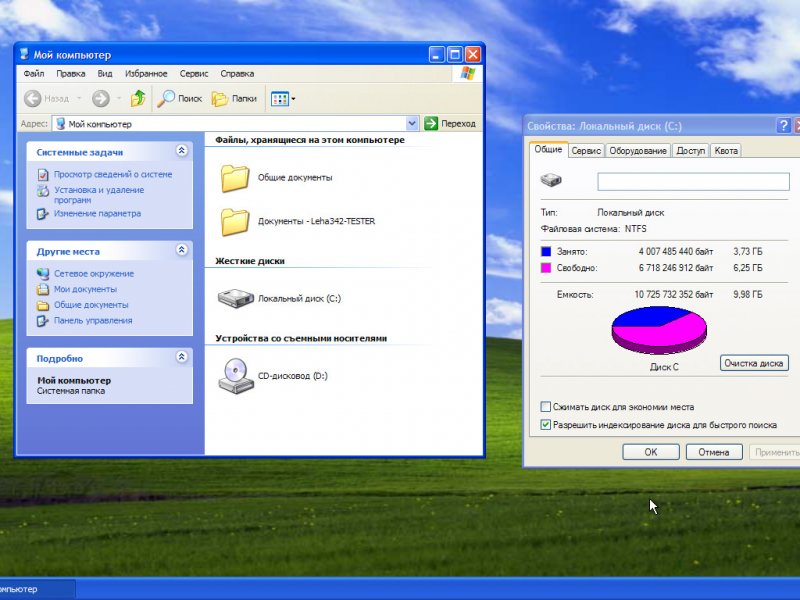Open Сетевое окружение link

click(x=94, y=273)
